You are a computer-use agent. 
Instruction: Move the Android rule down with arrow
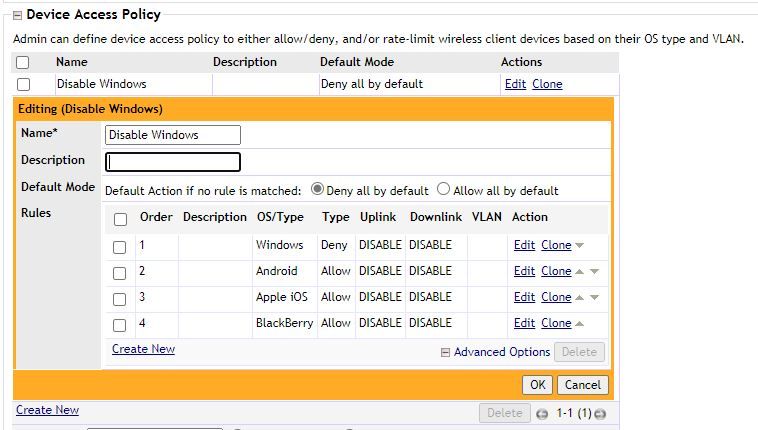click(x=594, y=272)
